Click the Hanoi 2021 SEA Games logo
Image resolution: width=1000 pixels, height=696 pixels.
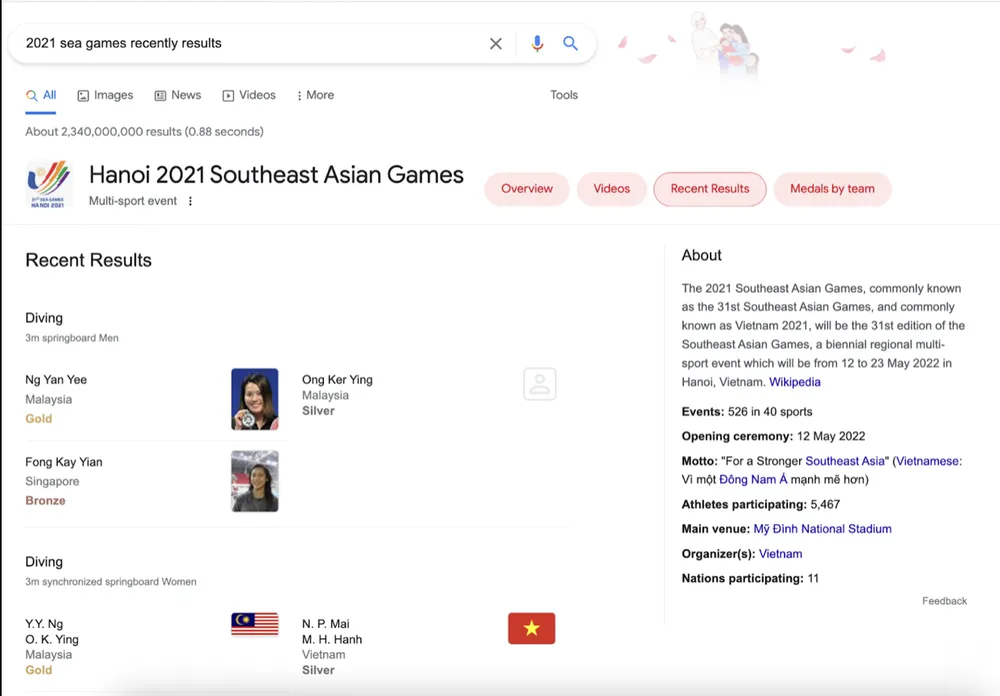(x=47, y=185)
